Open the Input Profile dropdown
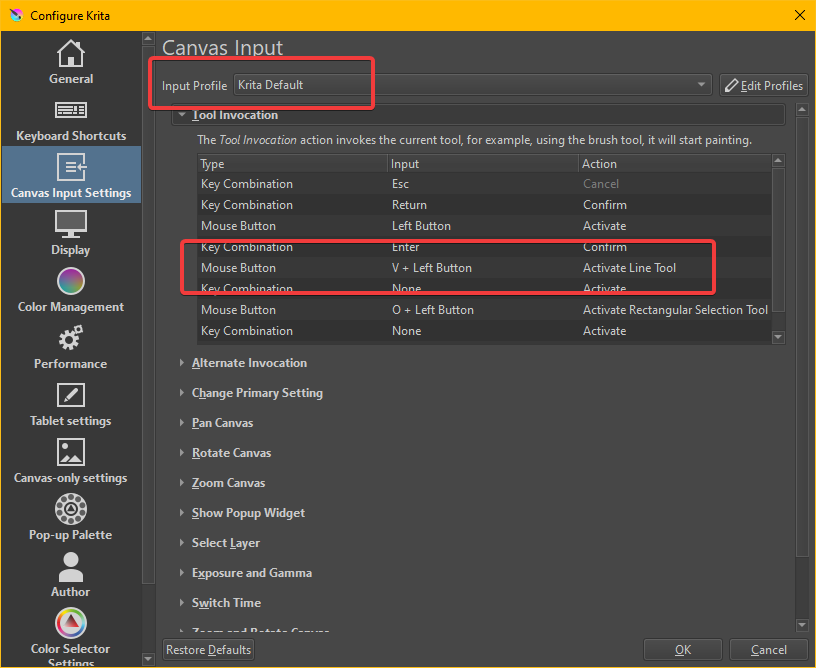Image resolution: width=816 pixels, height=668 pixels. 472,85
